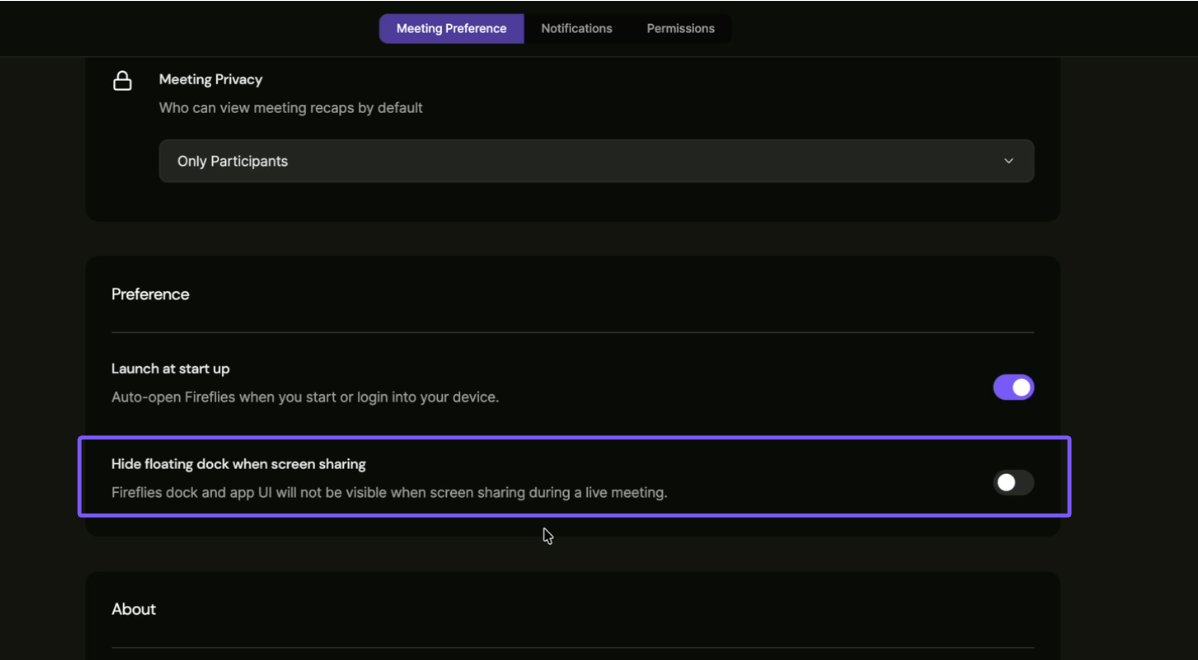Open the Only Participants privacy dropdown

coord(596,161)
